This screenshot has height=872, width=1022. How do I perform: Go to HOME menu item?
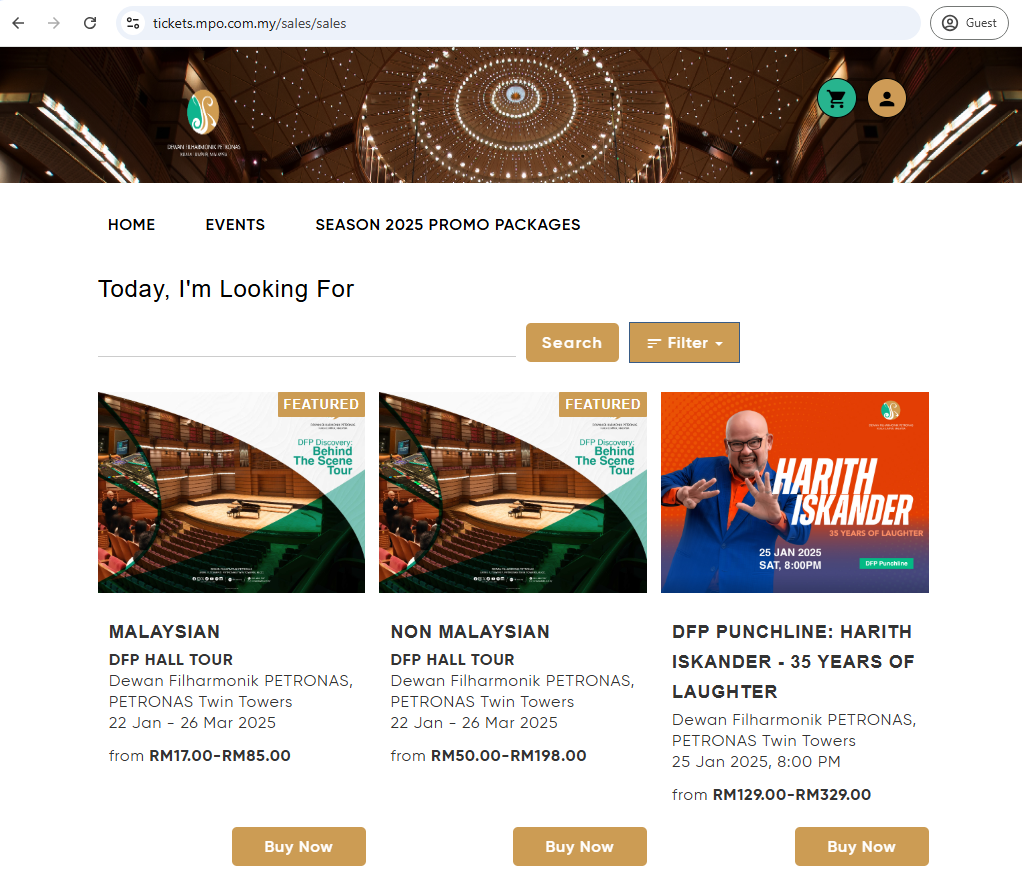point(132,225)
